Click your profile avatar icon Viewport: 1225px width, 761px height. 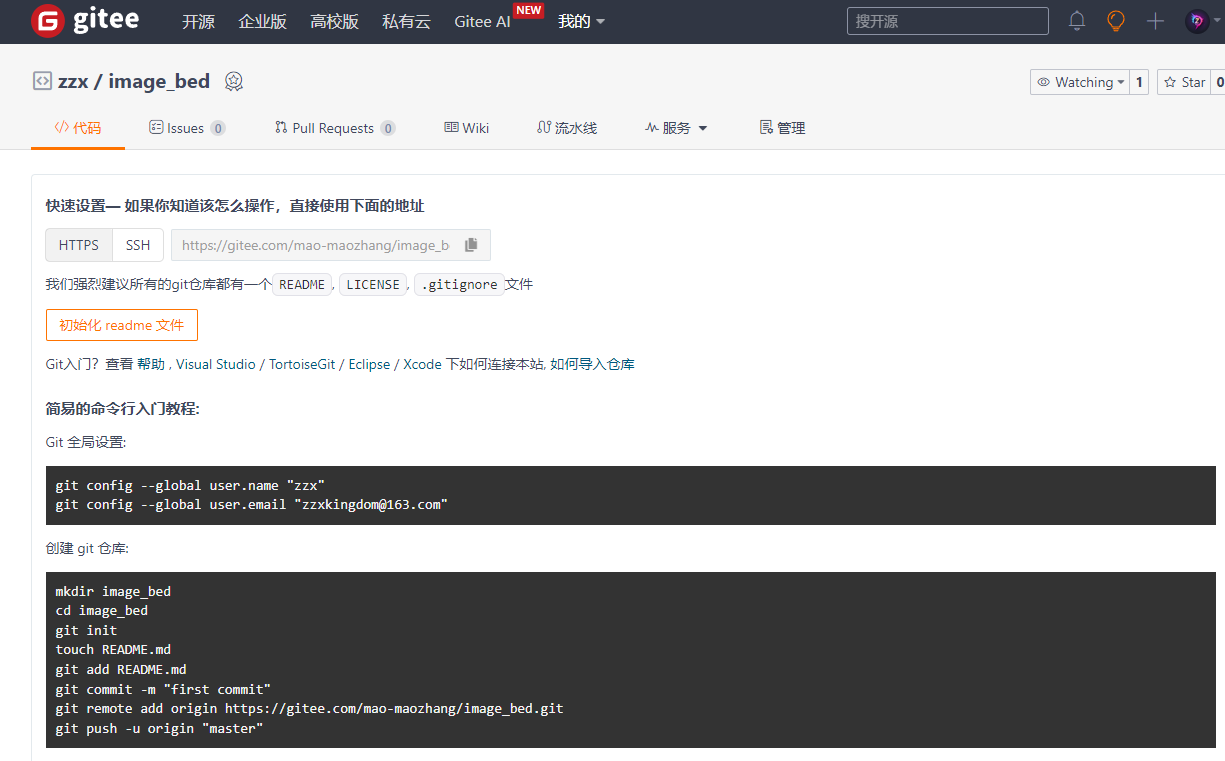pos(1197,20)
